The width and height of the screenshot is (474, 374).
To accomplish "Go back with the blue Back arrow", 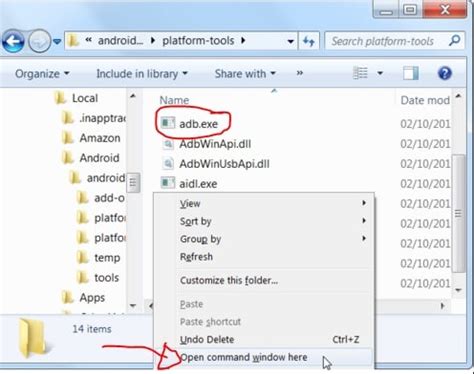I will 13,41.
